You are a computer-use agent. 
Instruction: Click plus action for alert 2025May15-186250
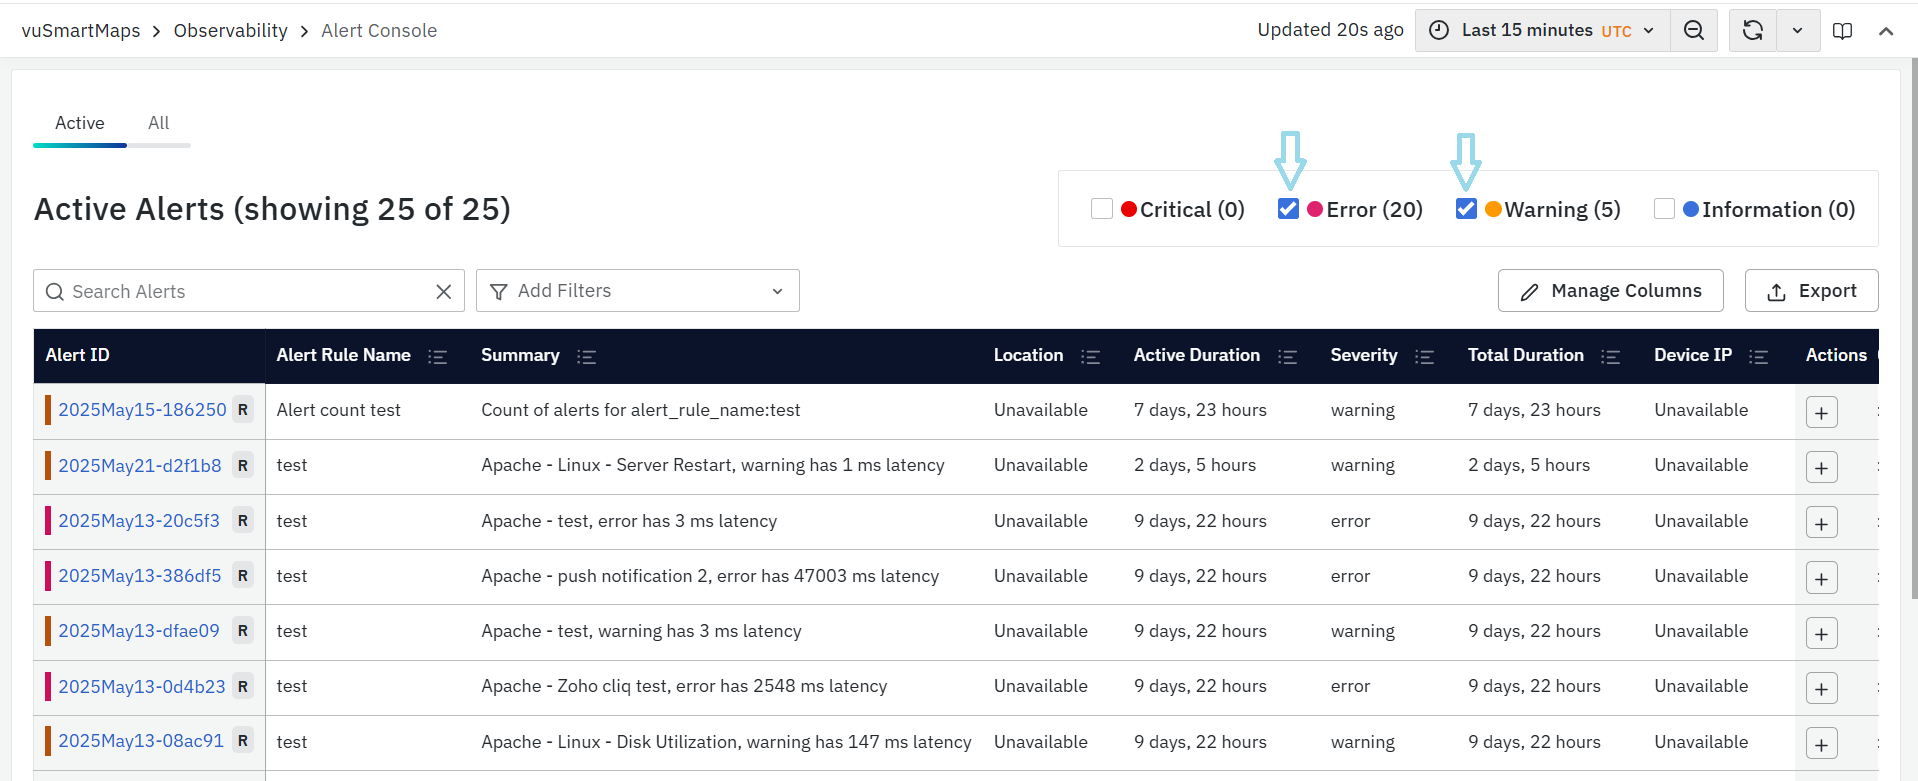click(1821, 412)
